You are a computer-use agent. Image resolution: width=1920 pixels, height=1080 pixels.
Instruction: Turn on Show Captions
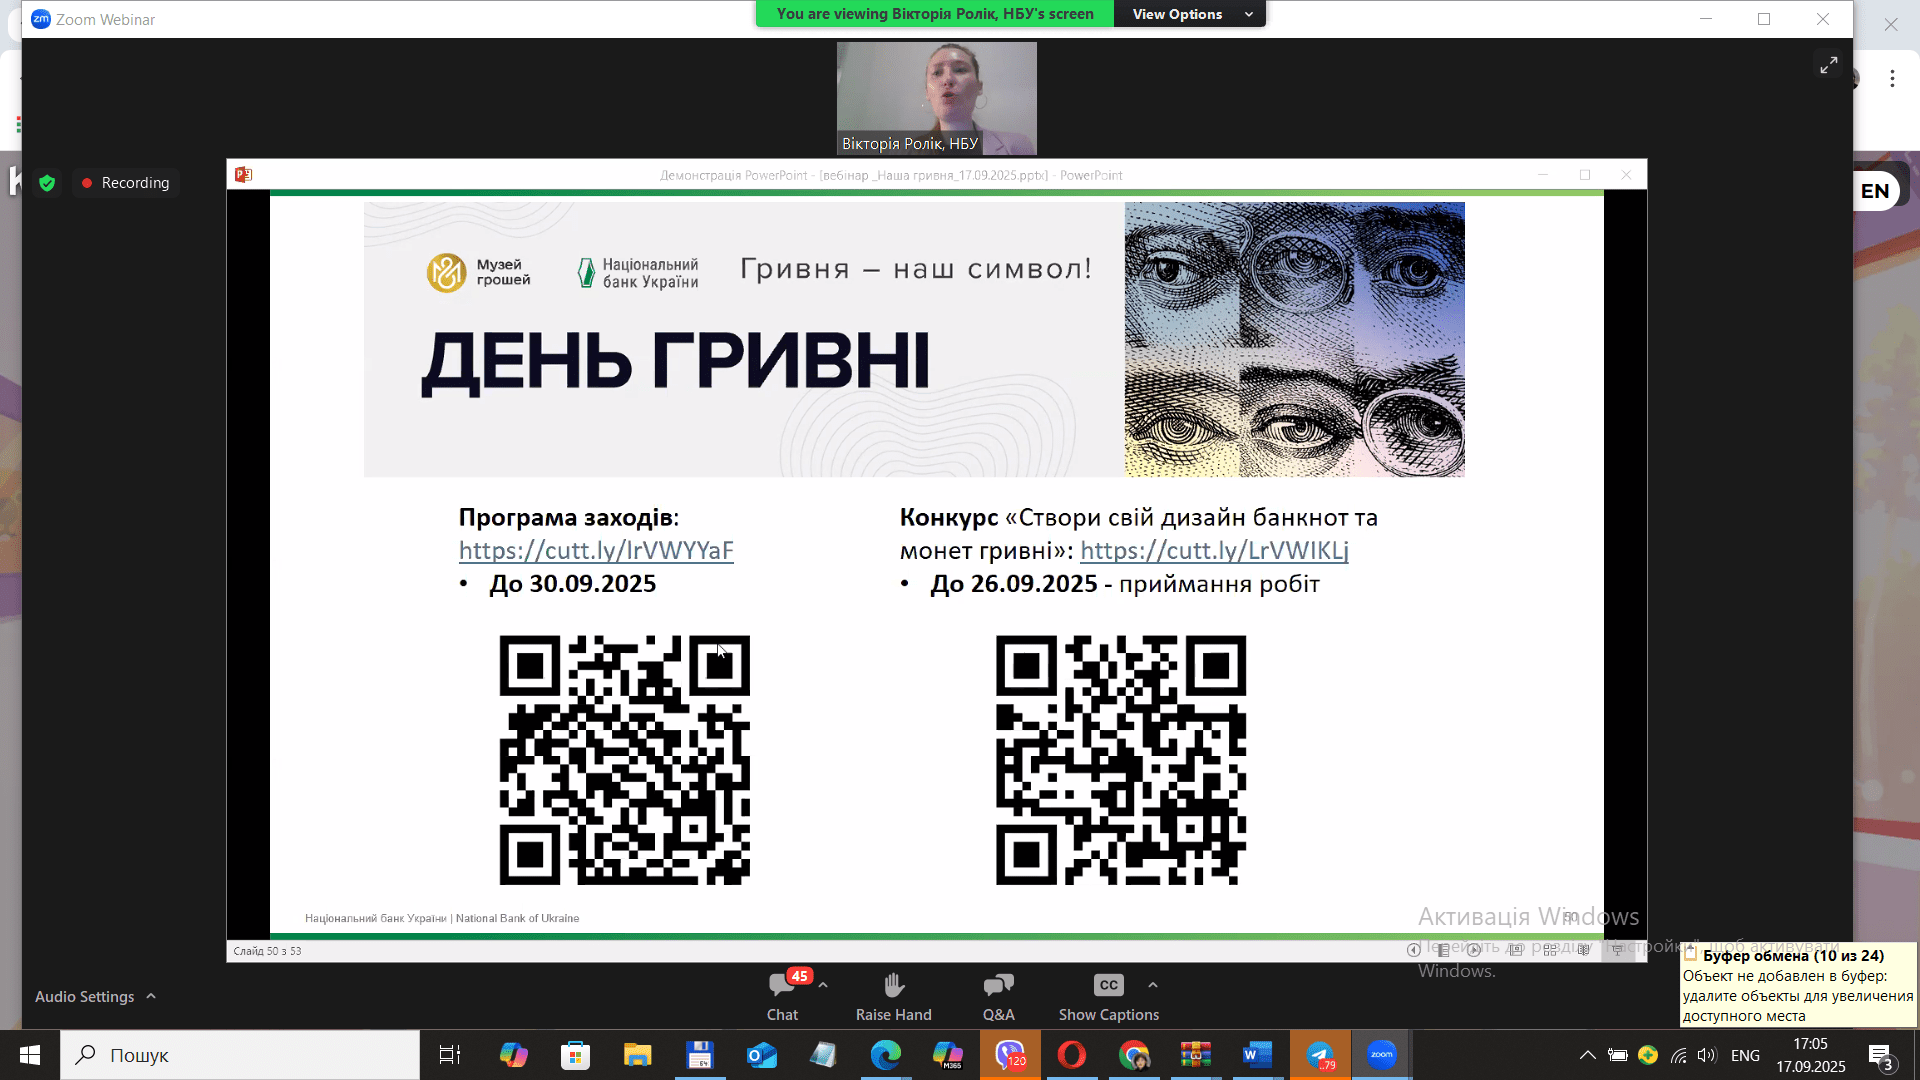(1108, 996)
